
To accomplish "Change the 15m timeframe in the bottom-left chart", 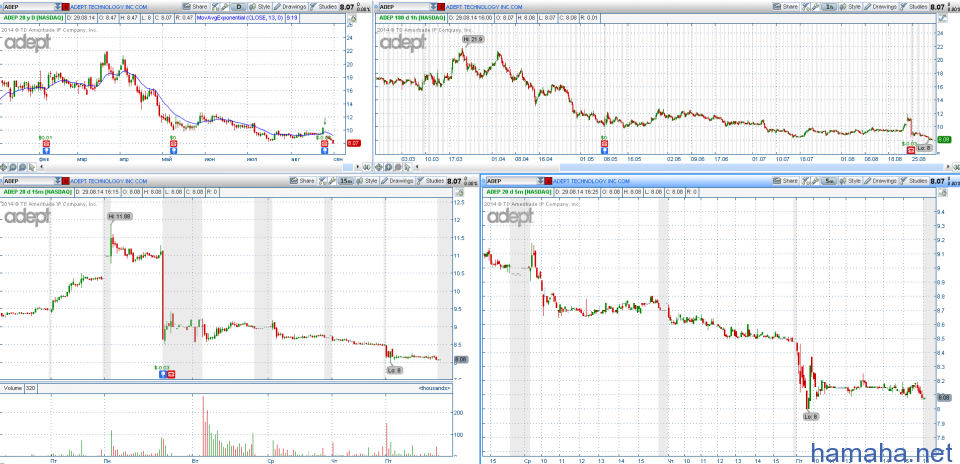I will 345,181.
